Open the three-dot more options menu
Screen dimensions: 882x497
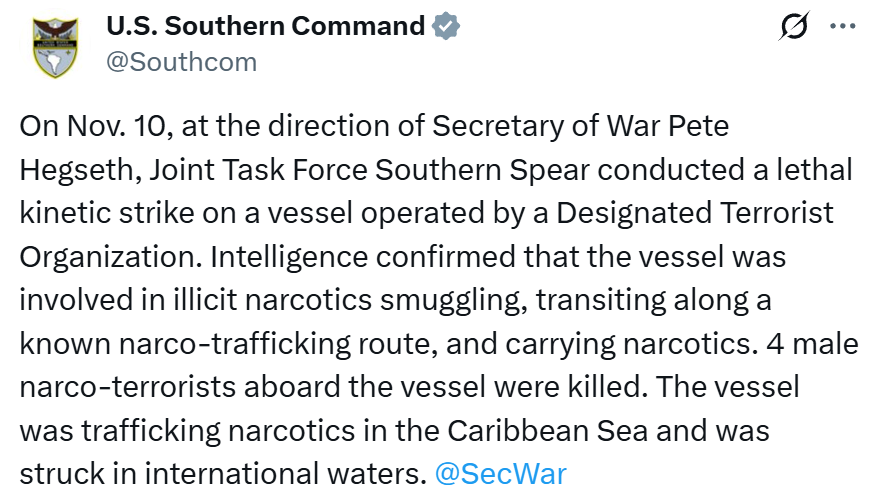coord(843,27)
